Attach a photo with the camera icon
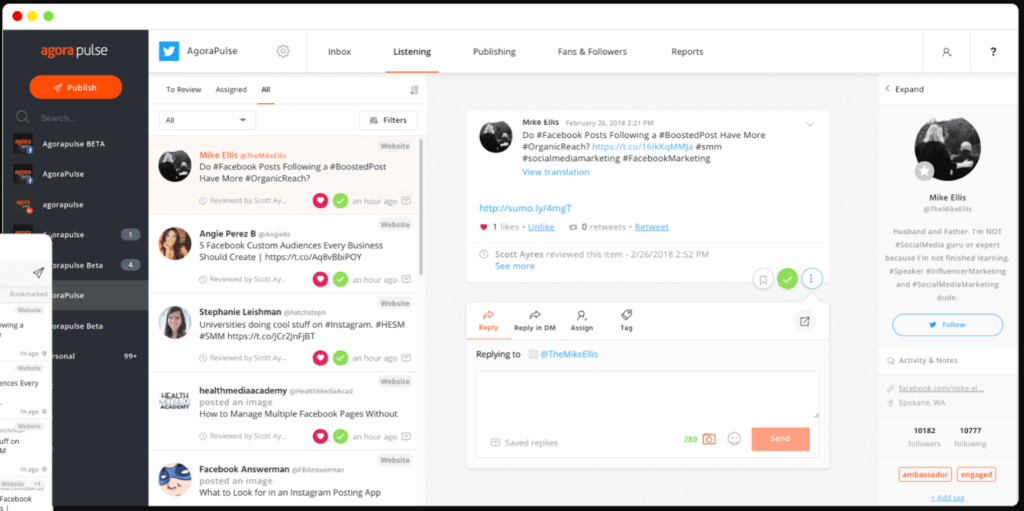Image resolution: width=1024 pixels, height=511 pixels. tap(709, 439)
